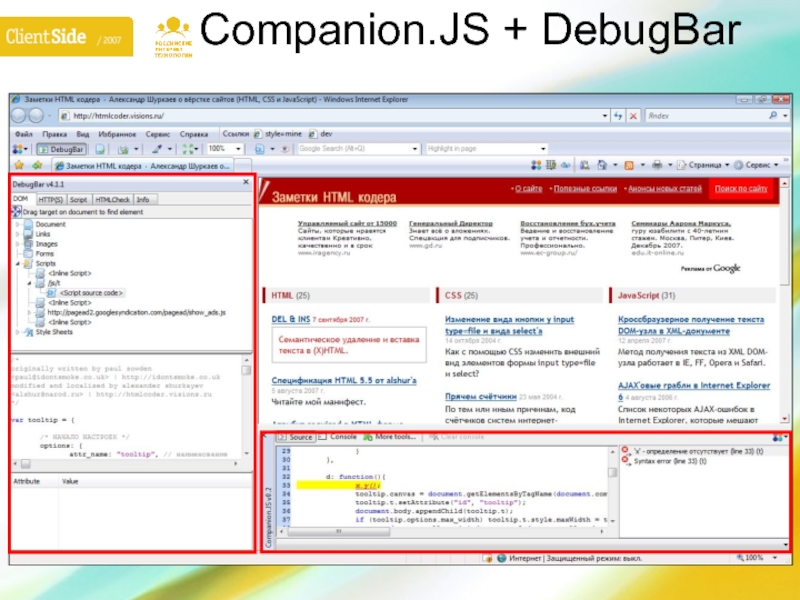The image size is (800, 600).
Task: Click the eye icon in DebugBar toolbar
Action: tap(285, 149)
